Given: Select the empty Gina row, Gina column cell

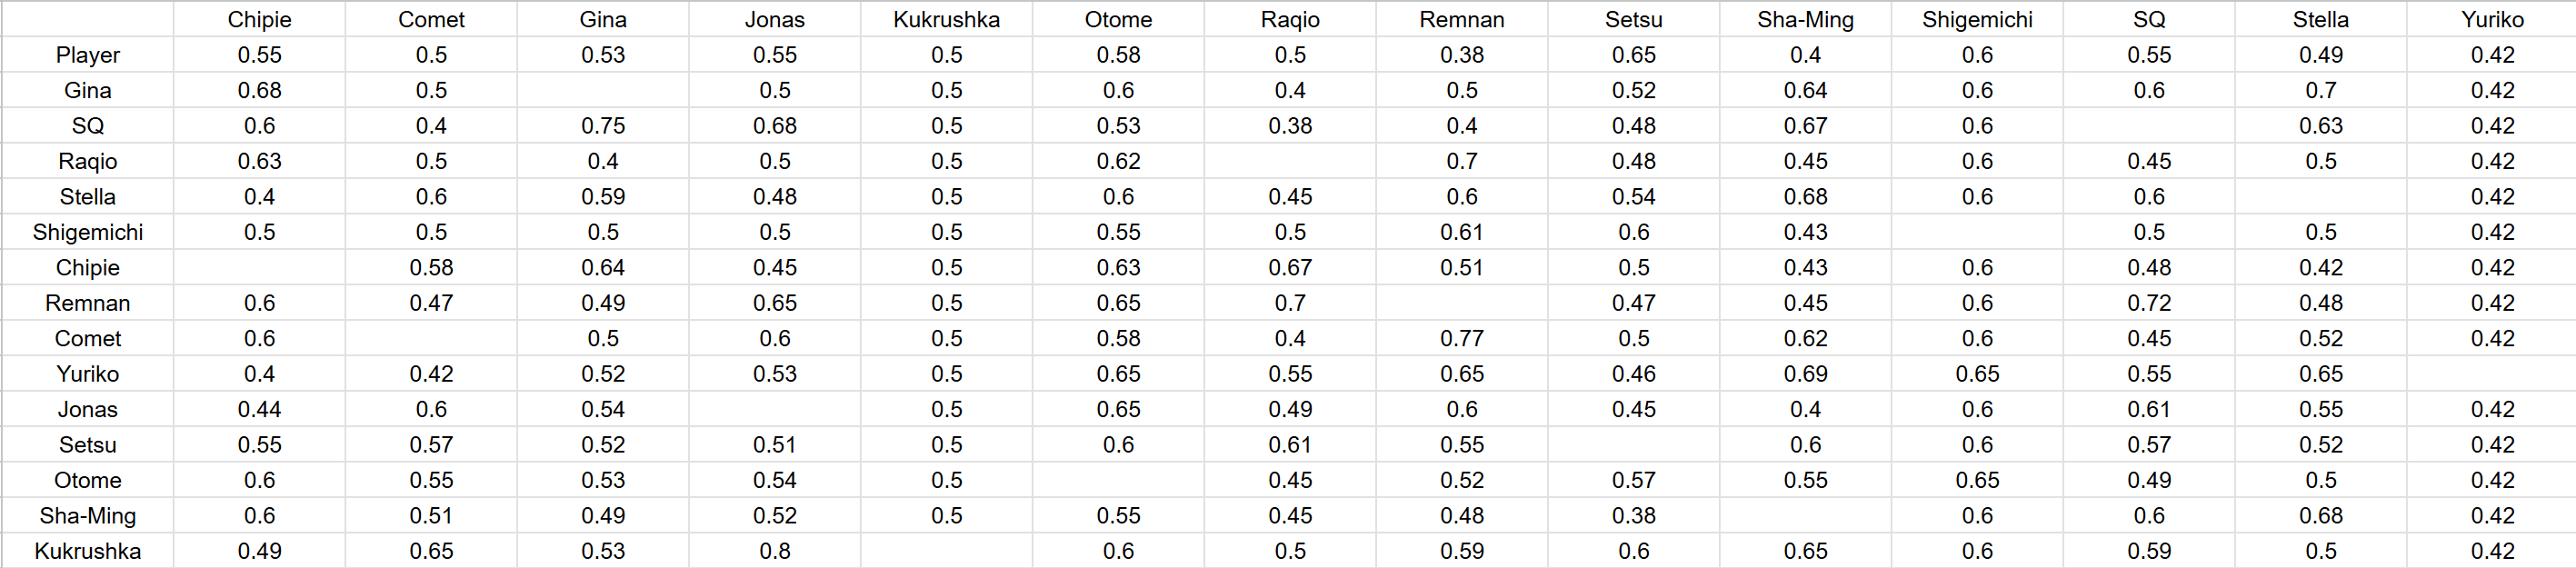Looking at the screenshot, I should [603, 90].
